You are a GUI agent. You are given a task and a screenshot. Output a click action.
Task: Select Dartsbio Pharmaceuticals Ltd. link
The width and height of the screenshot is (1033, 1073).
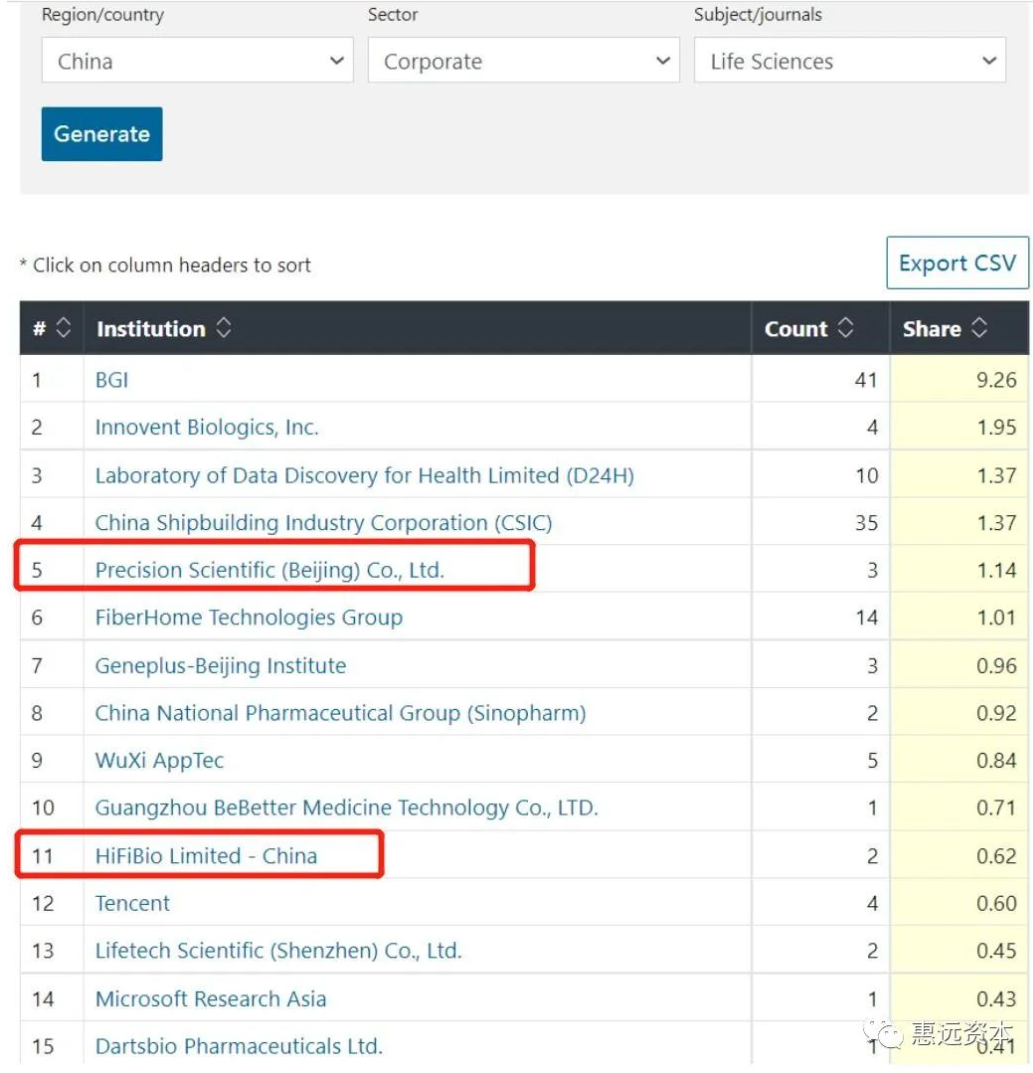239,1046
